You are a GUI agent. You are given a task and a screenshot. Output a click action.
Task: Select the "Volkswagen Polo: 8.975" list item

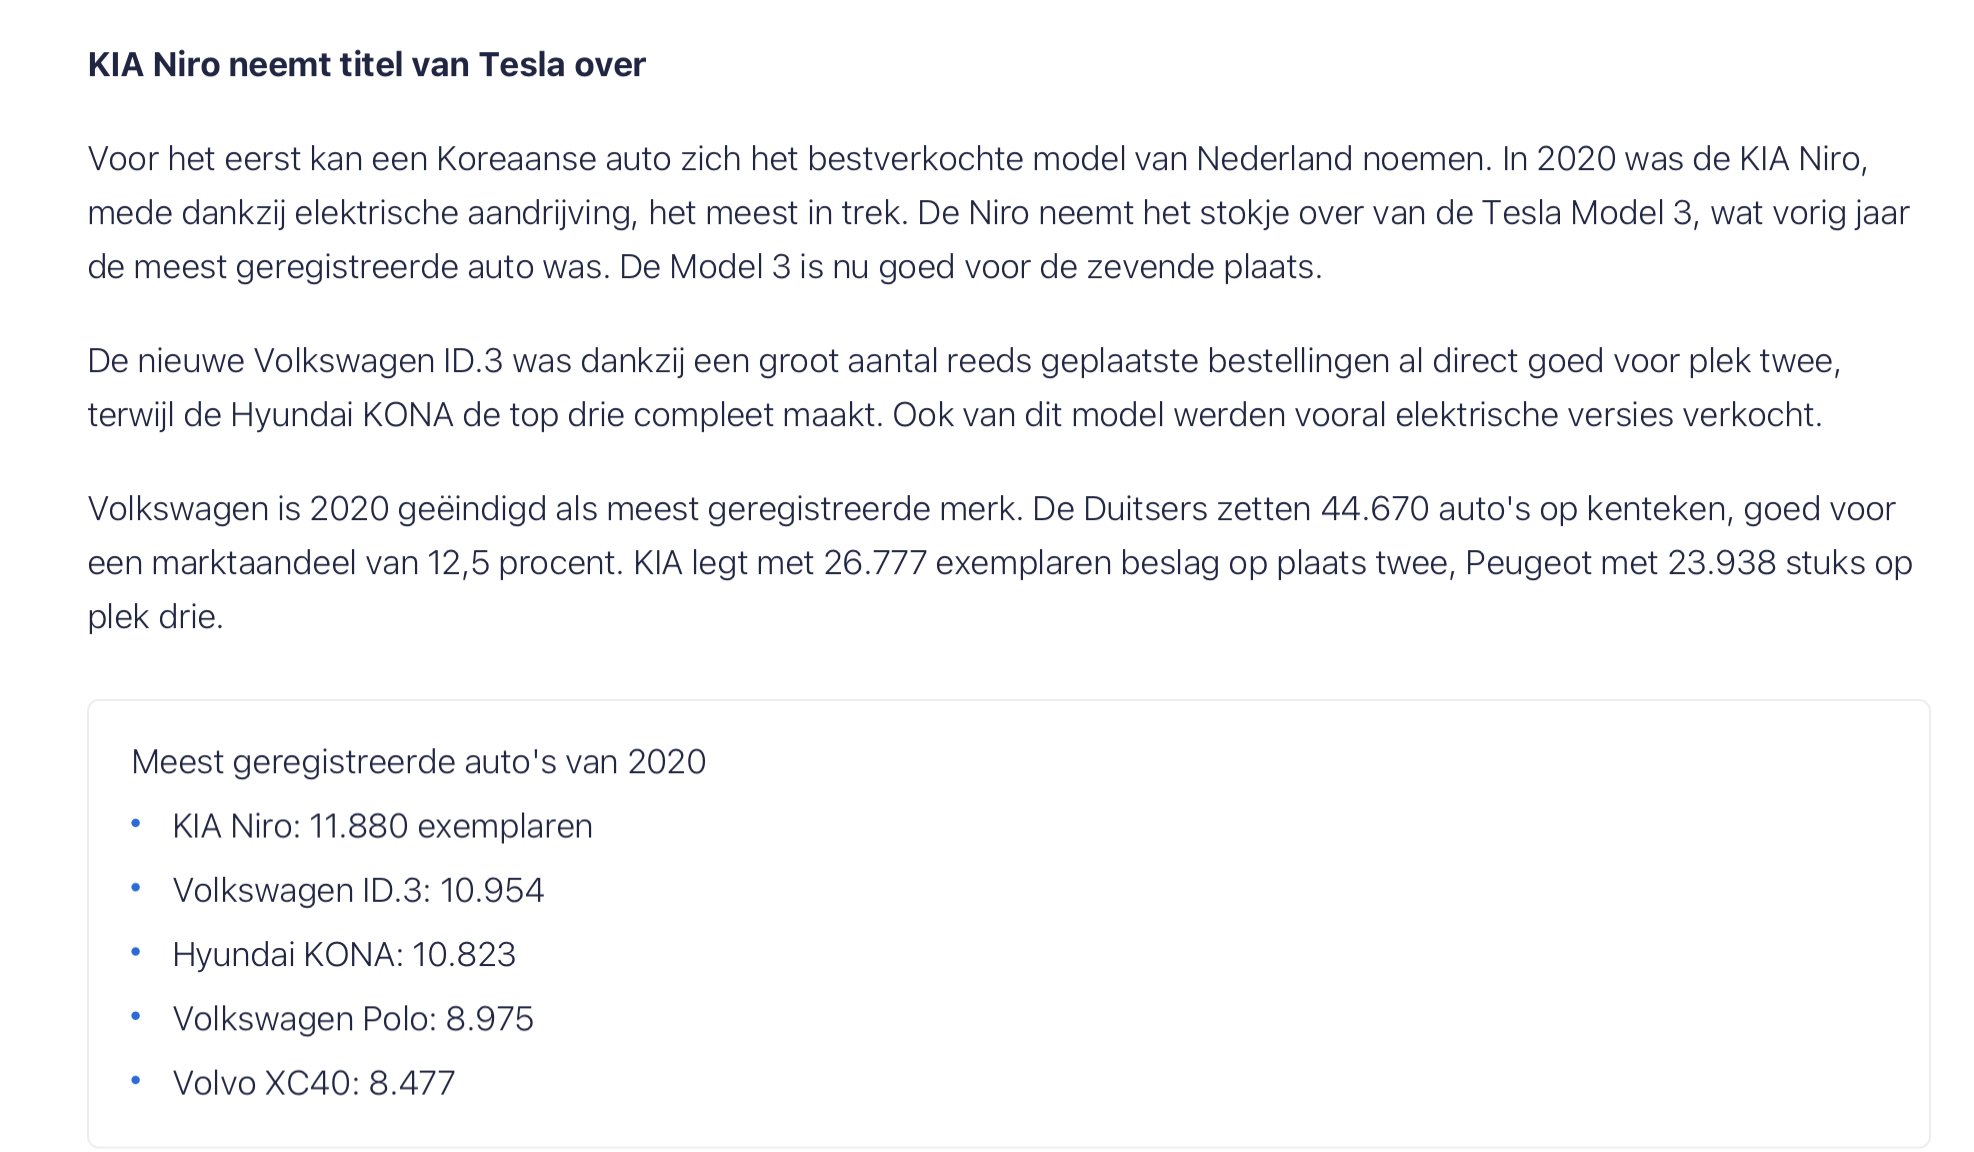coord(353,1019)
